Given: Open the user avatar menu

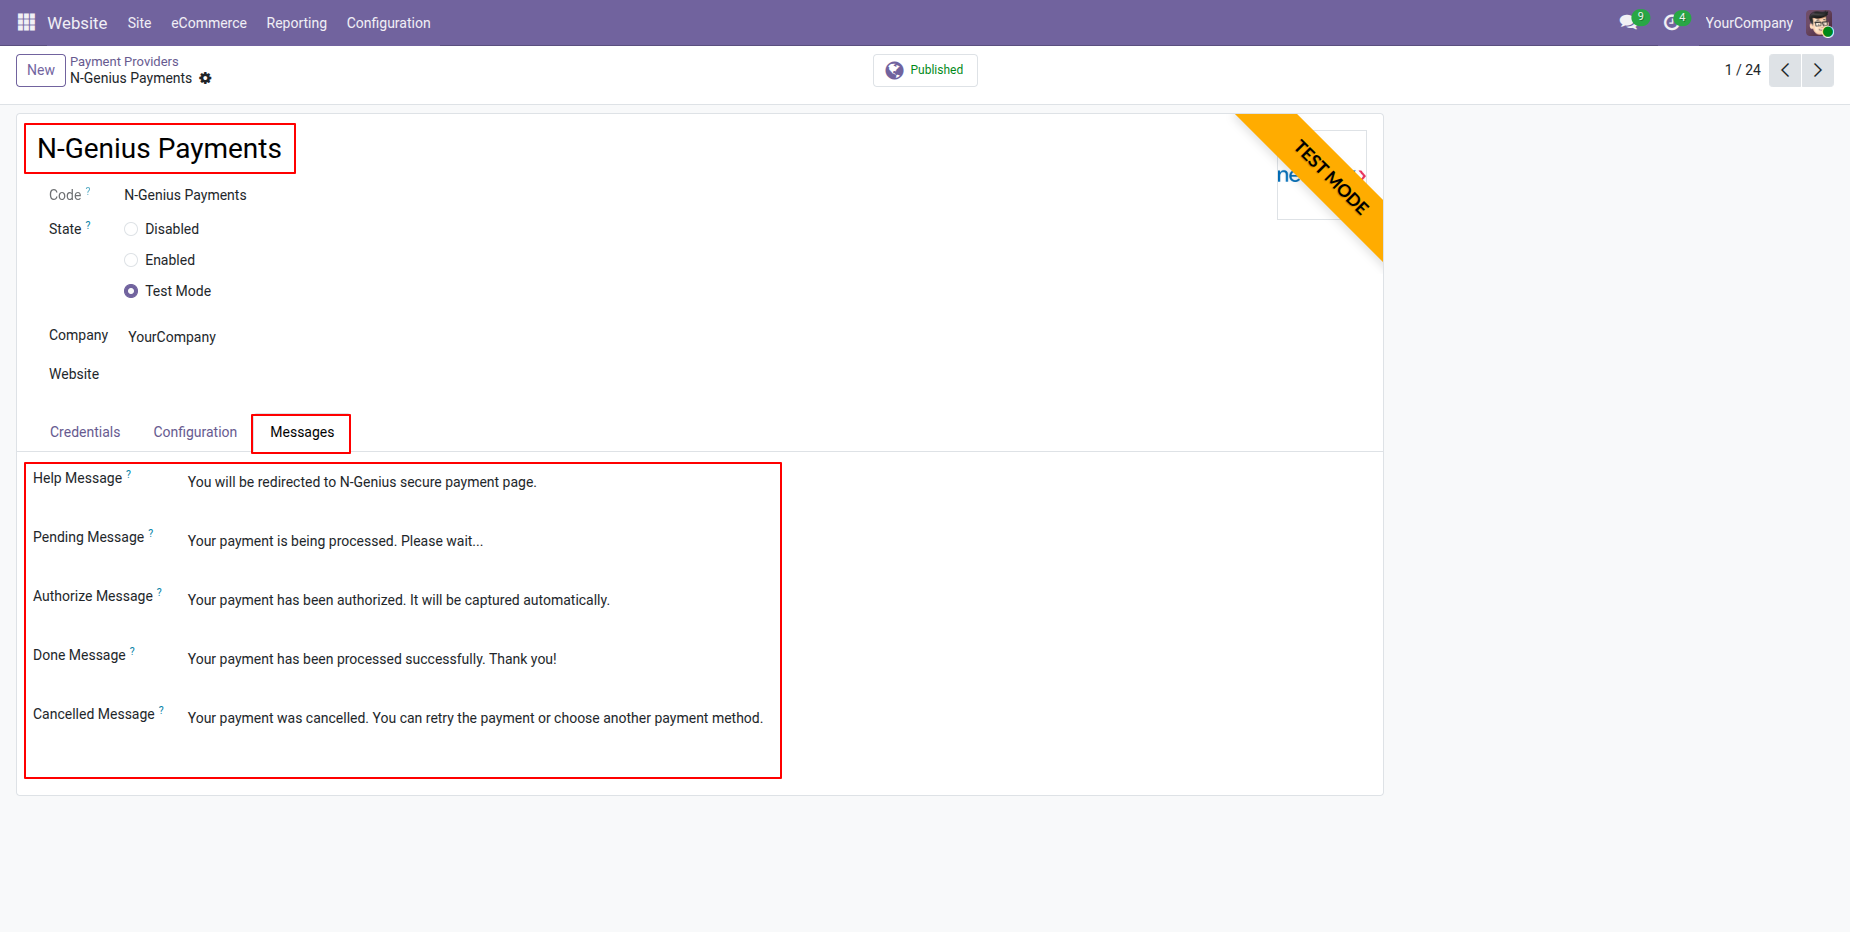Looking at the screenshot, I should 1819,22.
